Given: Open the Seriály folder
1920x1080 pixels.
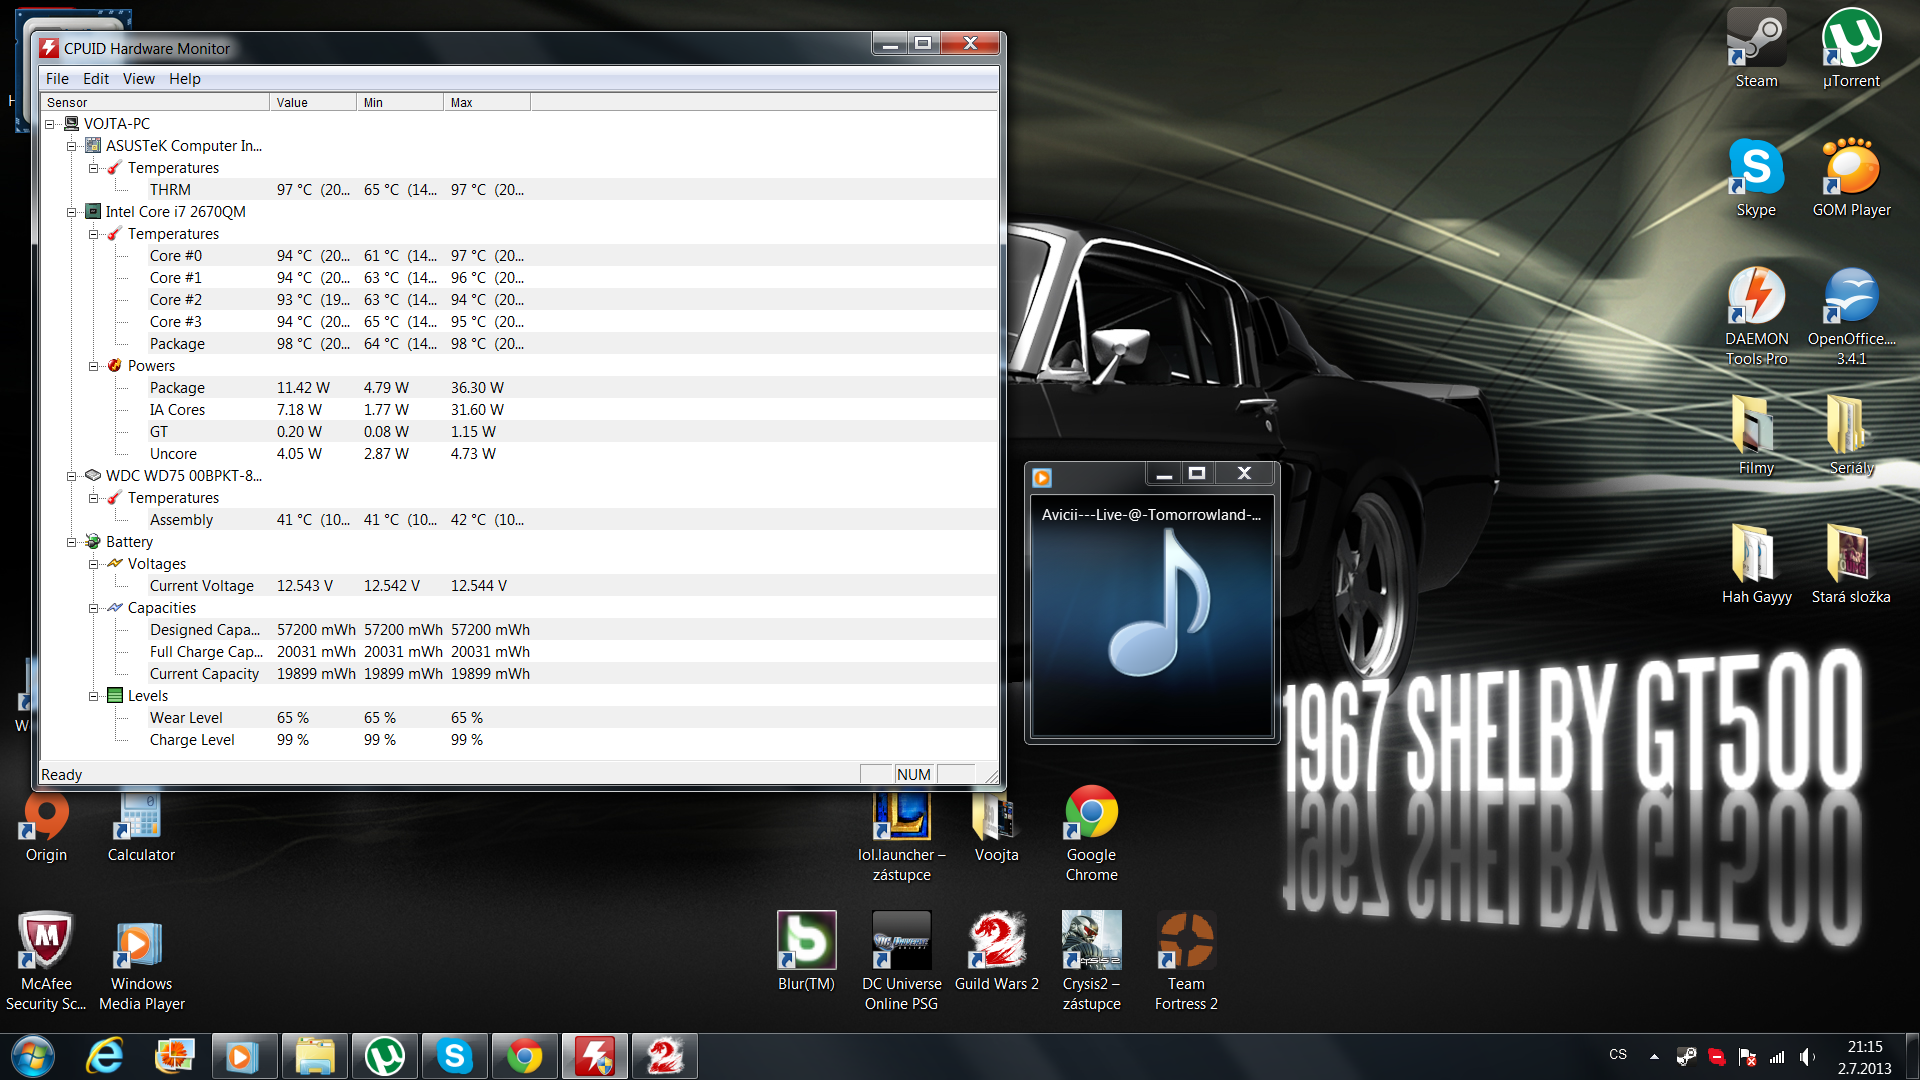Looking at the screenshot, I should [x=1851, y=435].
